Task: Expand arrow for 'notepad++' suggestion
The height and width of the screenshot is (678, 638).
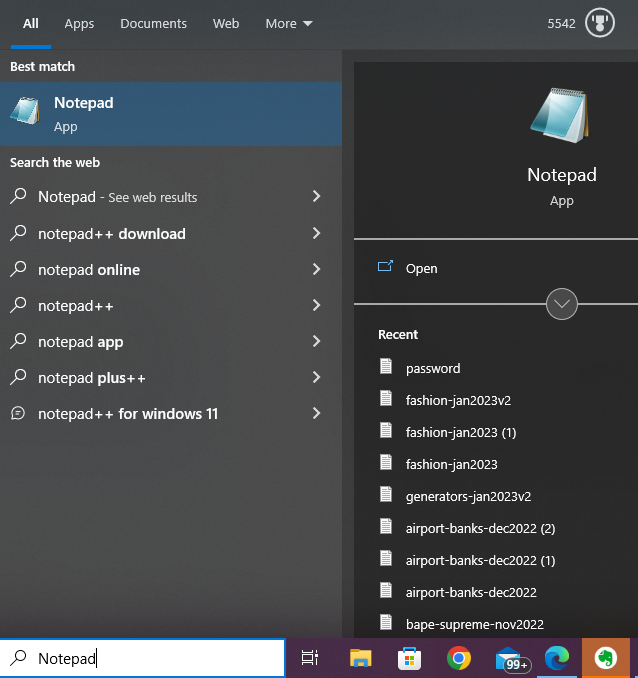Action: pos(317,305)
